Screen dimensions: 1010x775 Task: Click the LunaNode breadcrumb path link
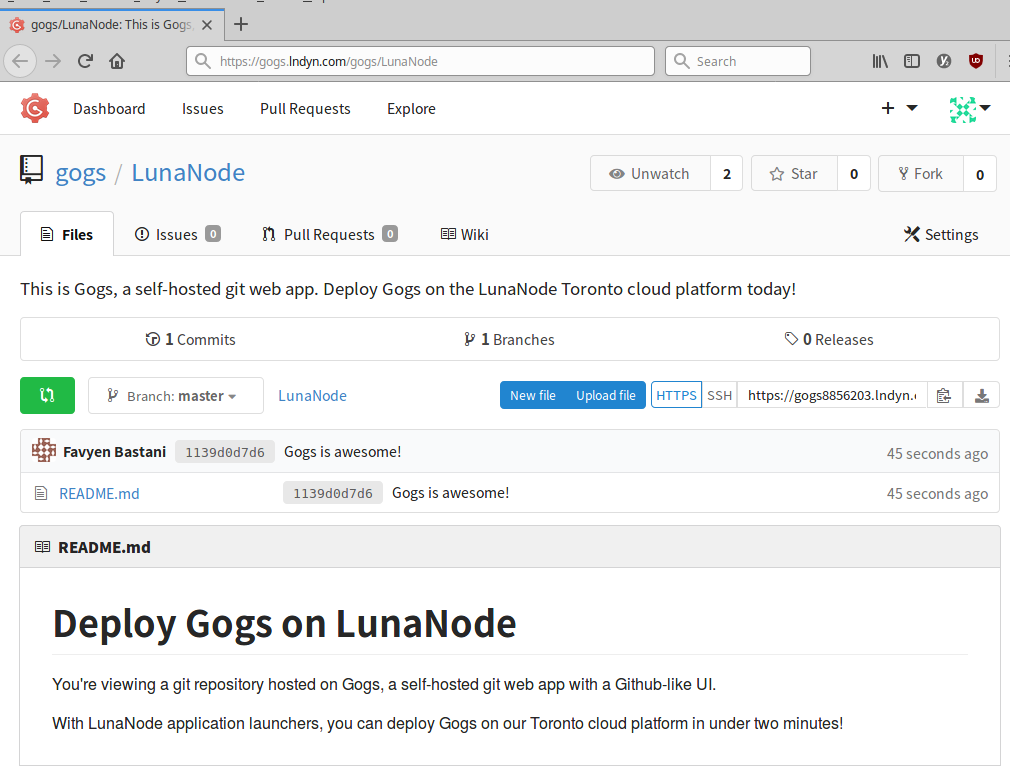coord(312,396)
